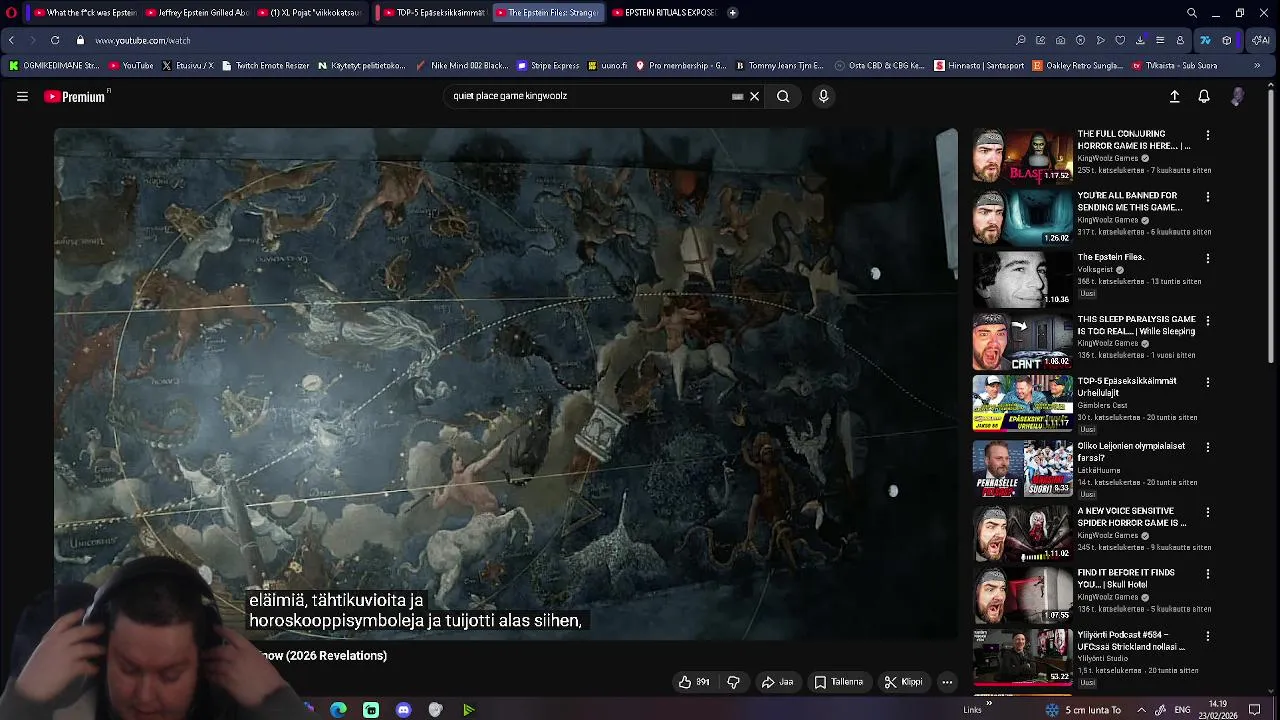This screenshot has width=1280, height=720.
Task: Open thumbnail of The Full Conjuring Horror Game
Action: 1022,155
